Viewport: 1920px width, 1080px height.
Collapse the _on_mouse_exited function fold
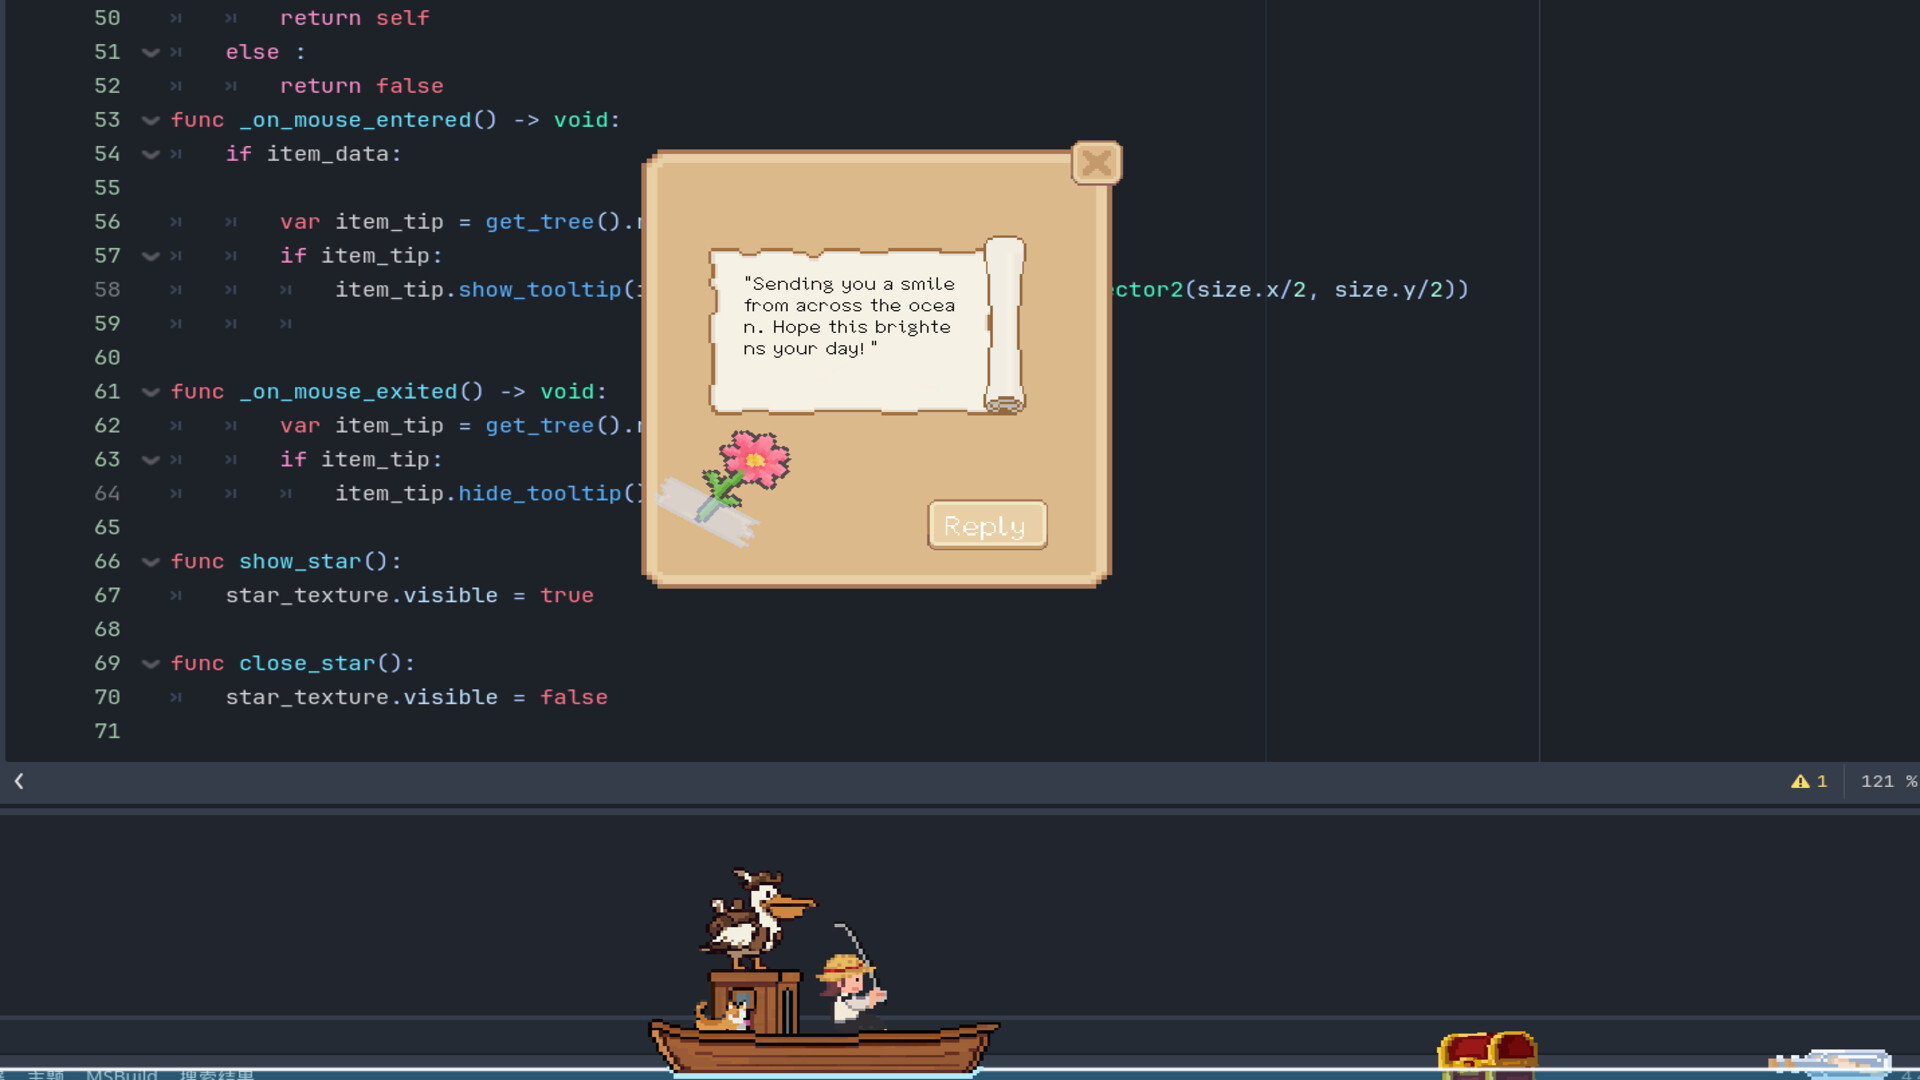pyautogui.click(x=150, y=392)
